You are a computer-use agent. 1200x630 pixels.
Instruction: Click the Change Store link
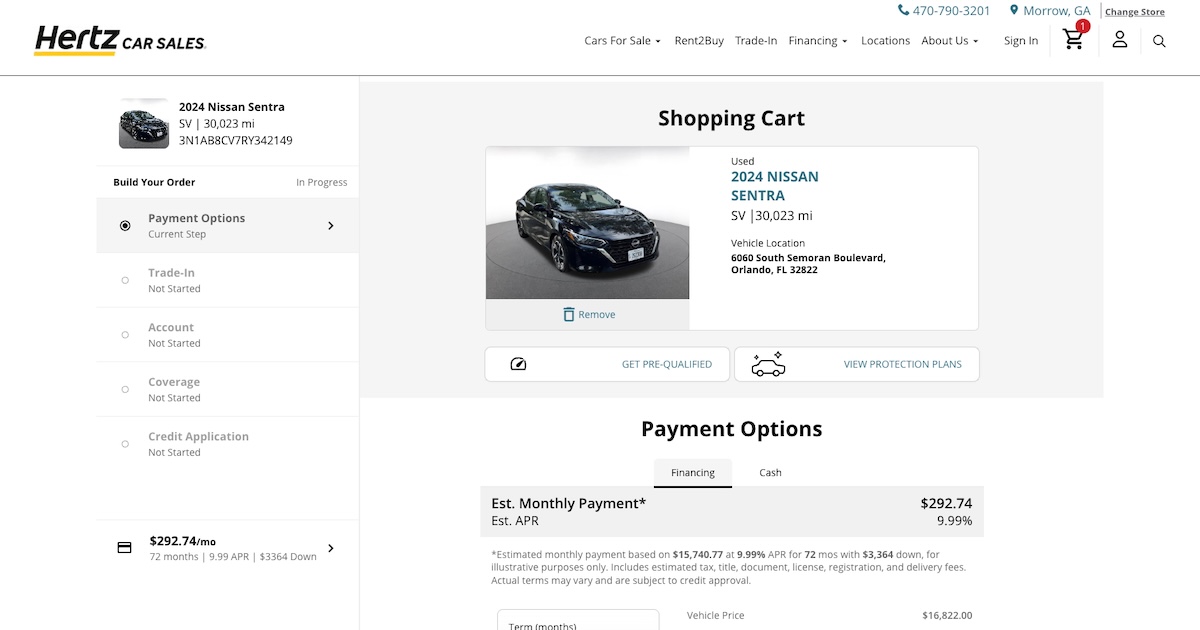click(x=1134, y=12)
